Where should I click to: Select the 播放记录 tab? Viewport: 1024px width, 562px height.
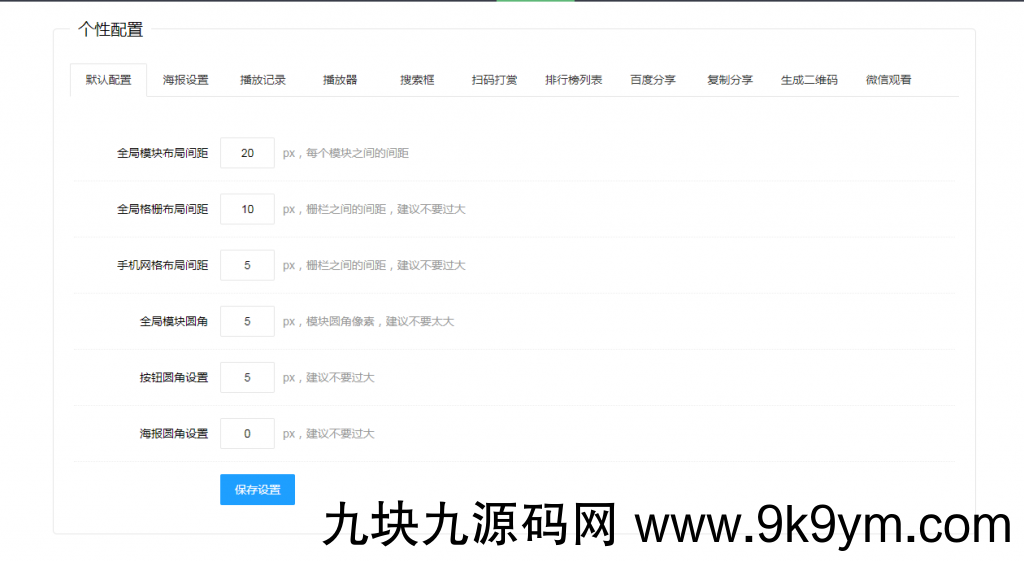[263, 80]
